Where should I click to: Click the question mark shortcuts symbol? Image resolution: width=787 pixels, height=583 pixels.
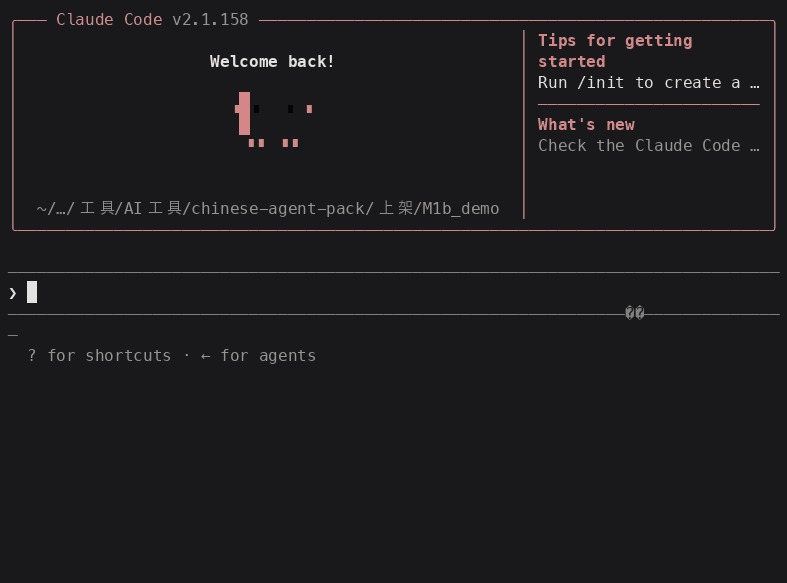point(32,355)
